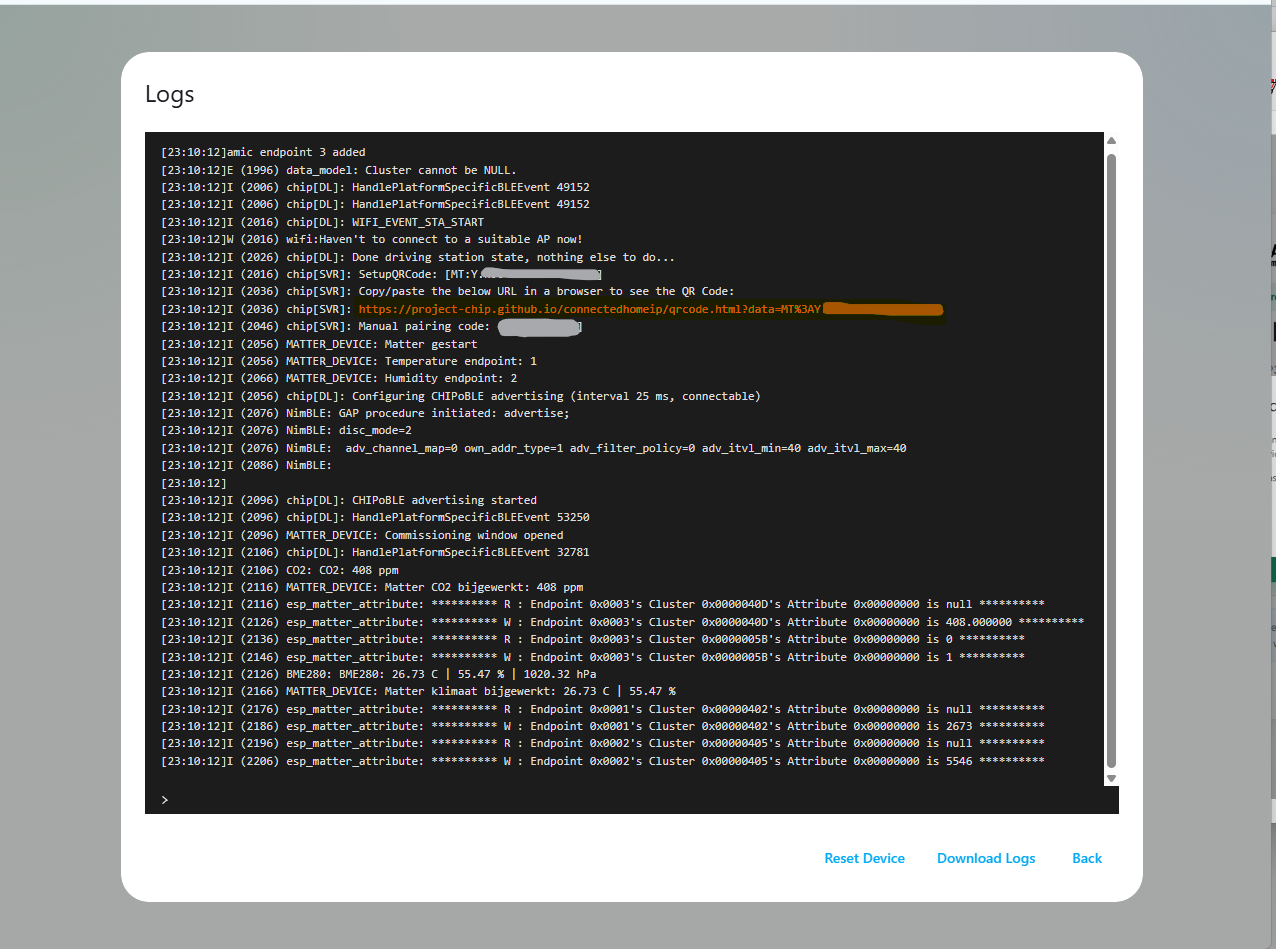Click the 'SetupQRCode' log line
The image size is (1276, 949).
click(x=381, y=274)
